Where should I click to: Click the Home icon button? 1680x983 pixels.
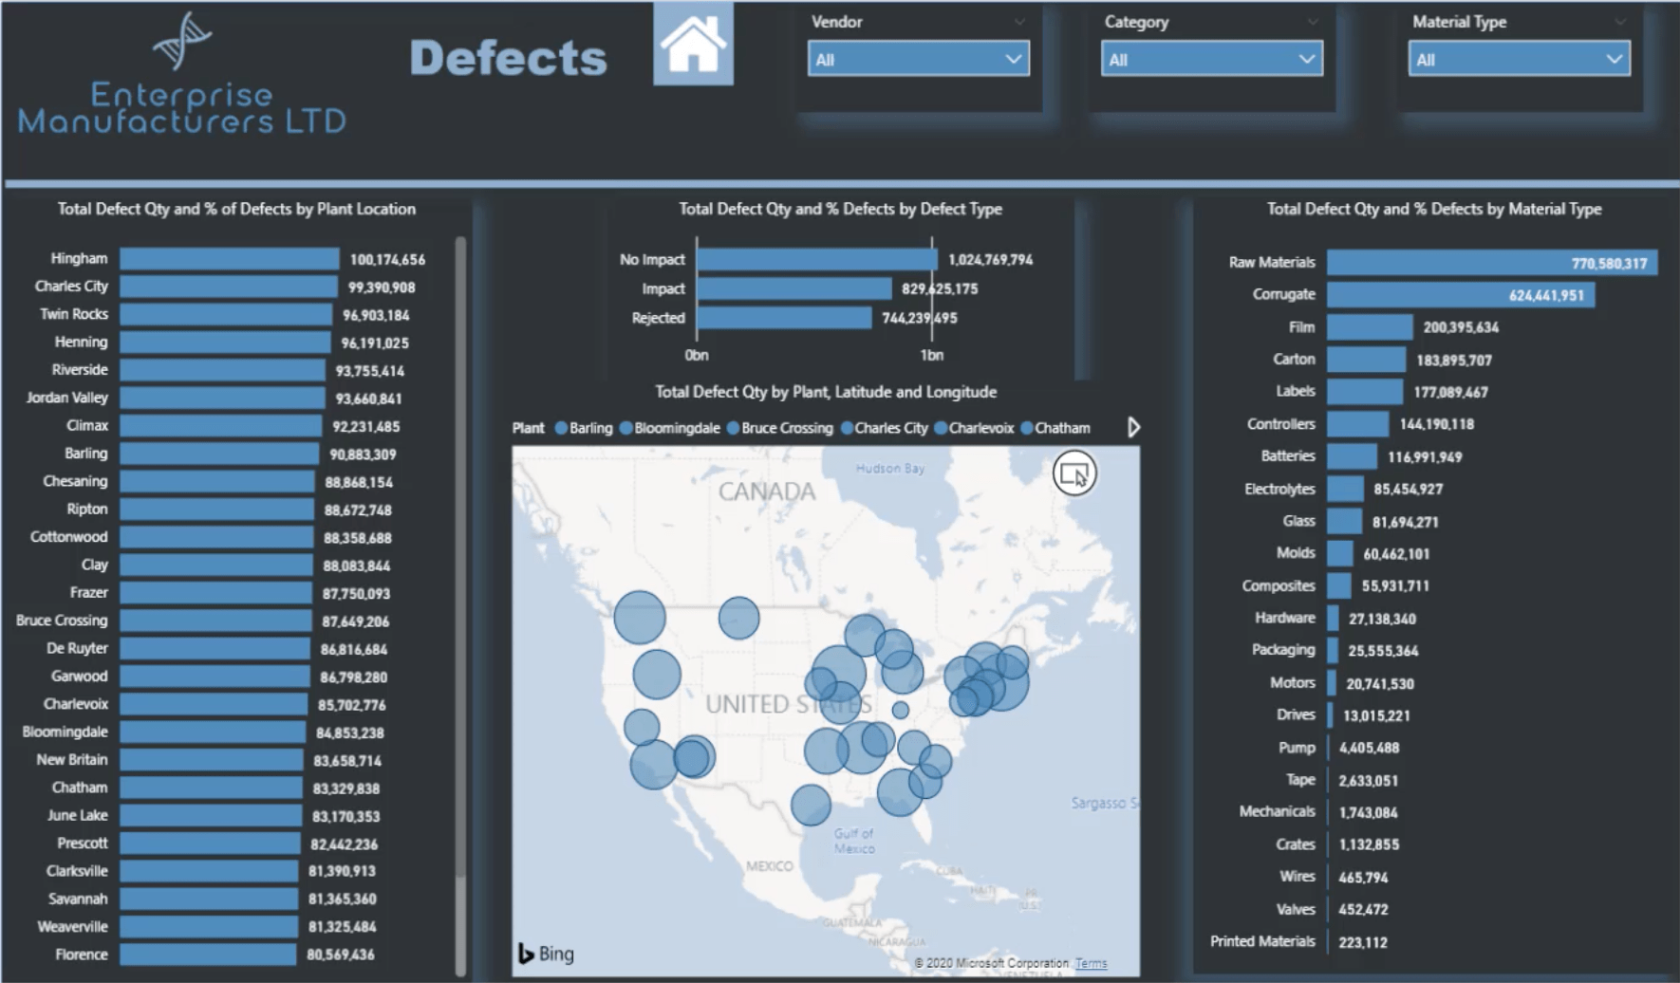tap(693, 44)
